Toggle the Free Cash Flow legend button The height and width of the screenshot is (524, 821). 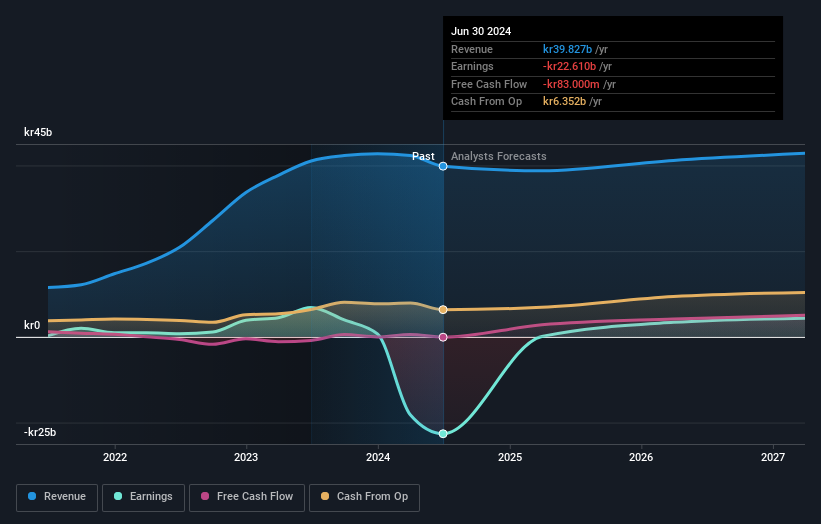click(247, 497)
